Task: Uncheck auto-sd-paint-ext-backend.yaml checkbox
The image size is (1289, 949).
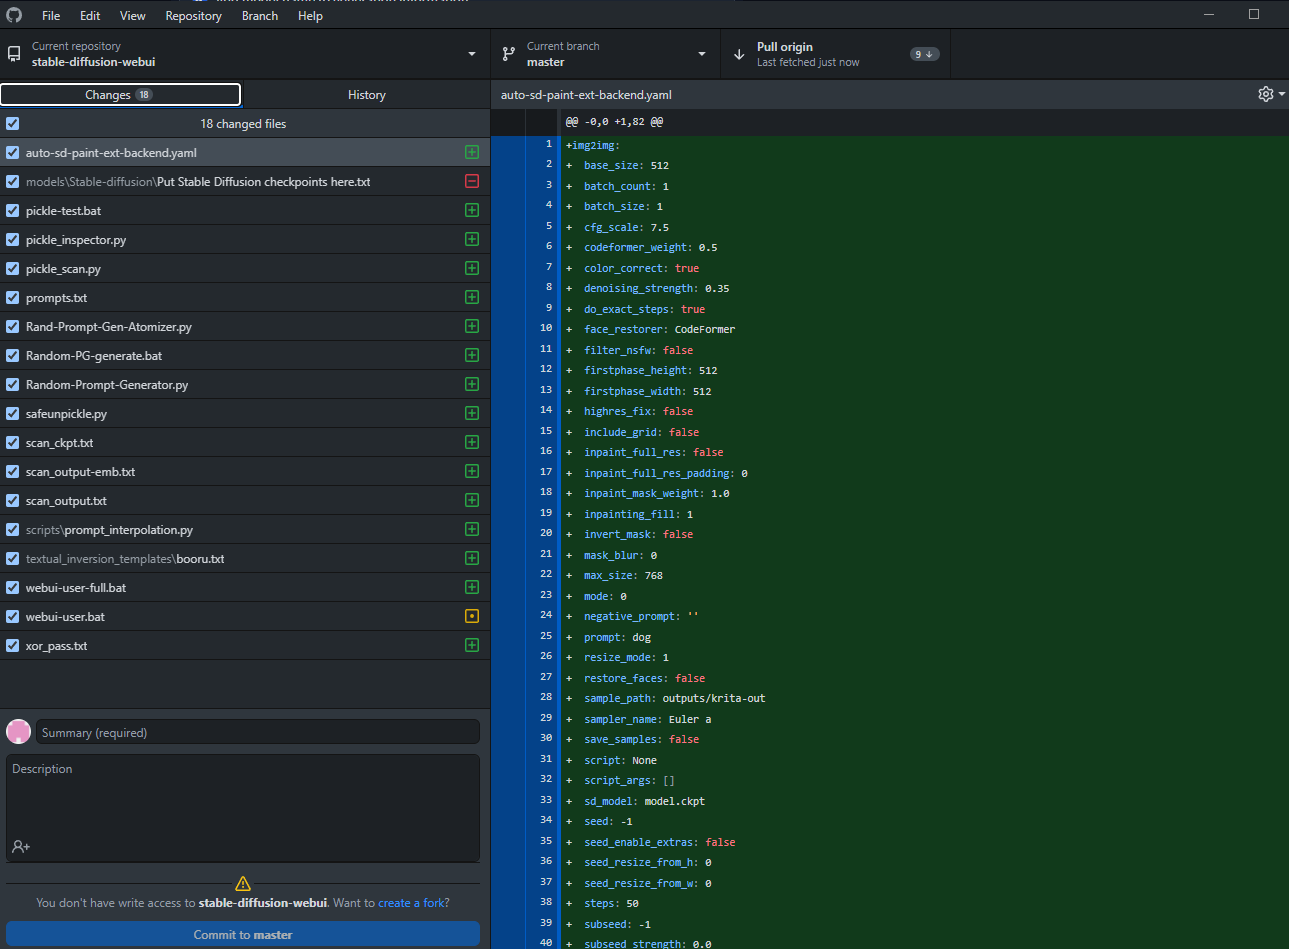Action: tap(12, 153)
